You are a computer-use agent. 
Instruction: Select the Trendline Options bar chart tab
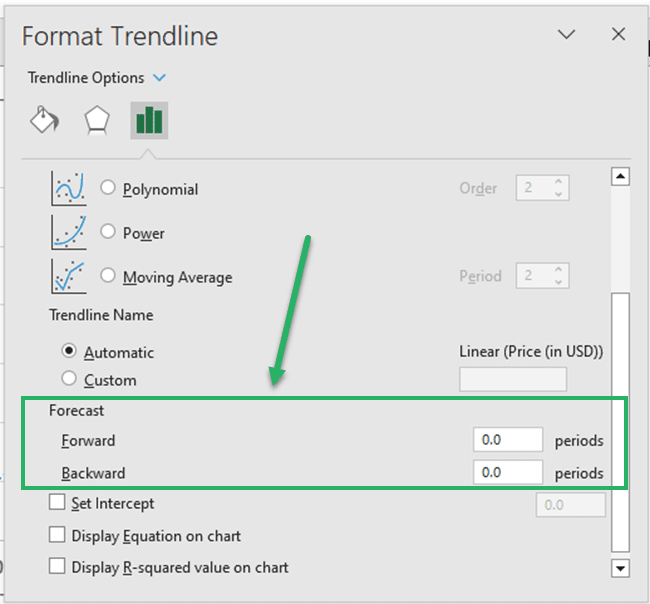[x=149, y=120]
